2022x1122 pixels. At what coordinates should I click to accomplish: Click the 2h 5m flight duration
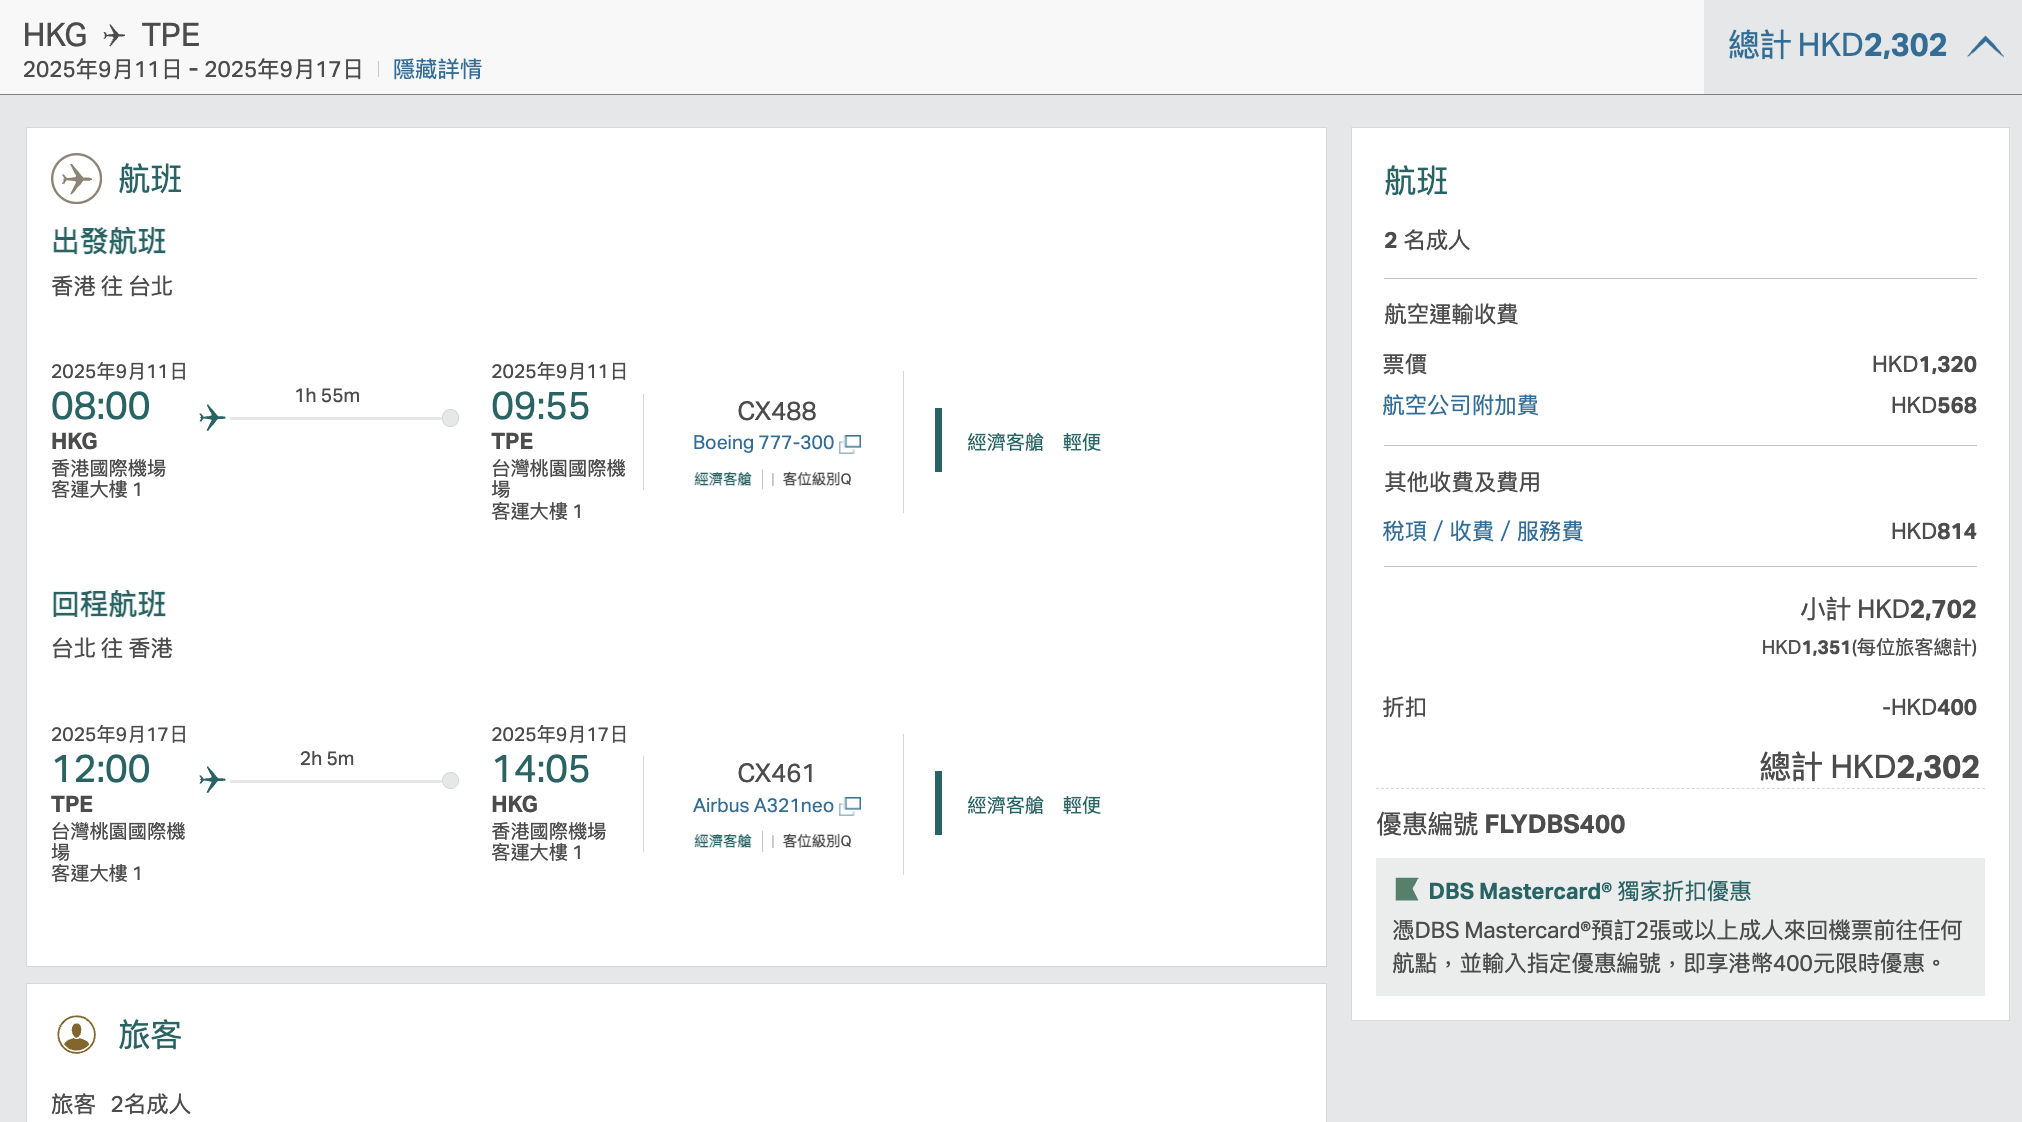[x=327, y=758]
